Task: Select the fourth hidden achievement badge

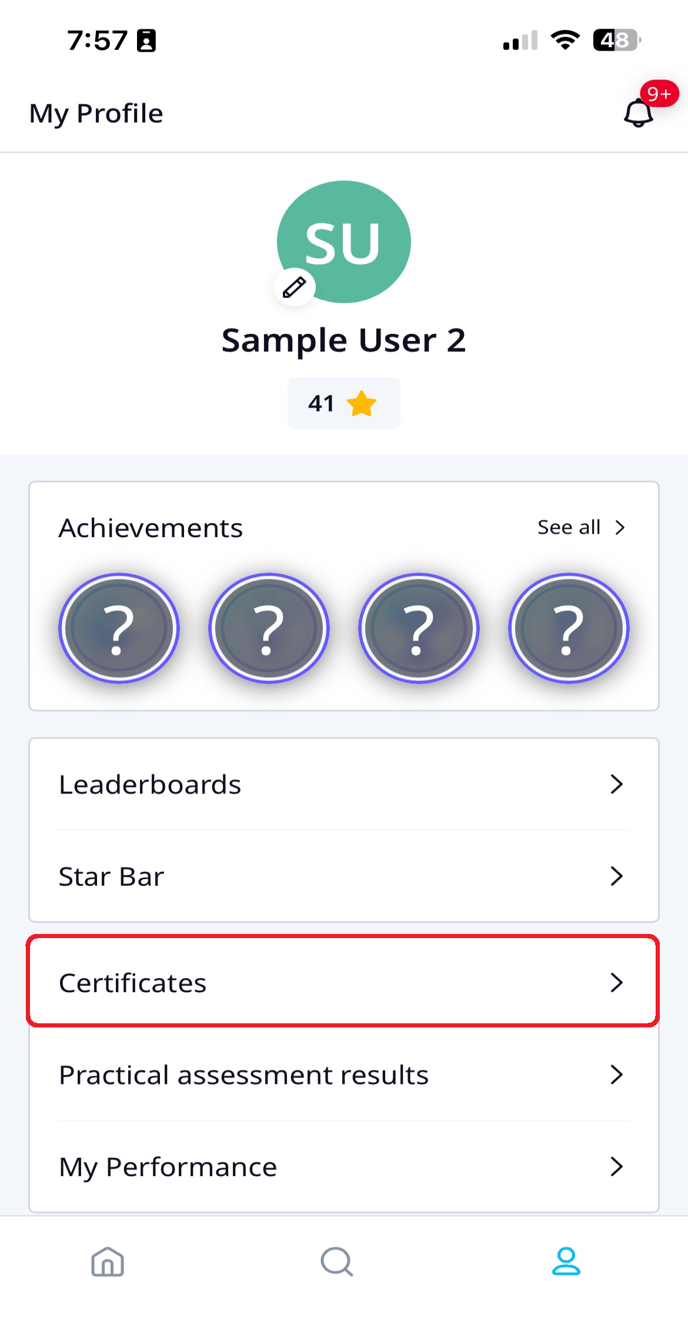Action: click(568, 628)
